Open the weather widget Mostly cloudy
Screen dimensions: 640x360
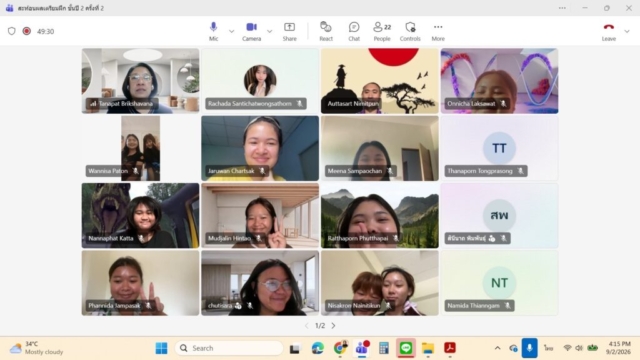pos(36,348)
